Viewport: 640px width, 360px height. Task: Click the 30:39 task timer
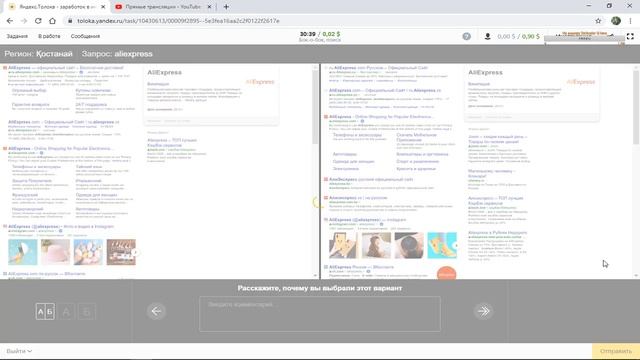[x=307, y=34]
